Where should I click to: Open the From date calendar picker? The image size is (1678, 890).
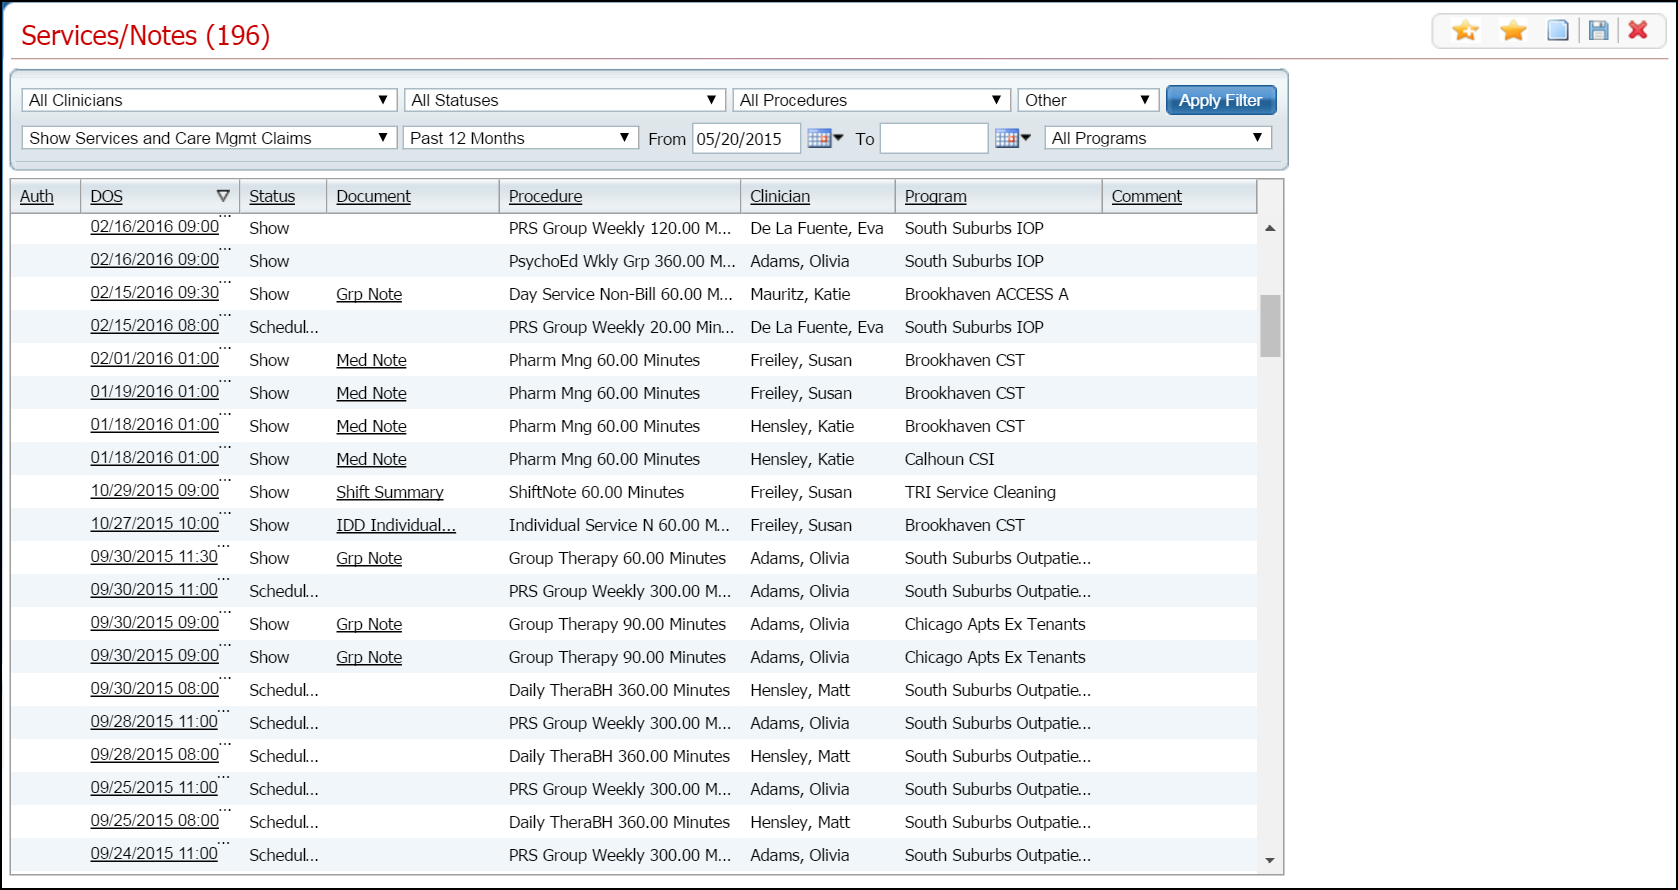point(824,138)
